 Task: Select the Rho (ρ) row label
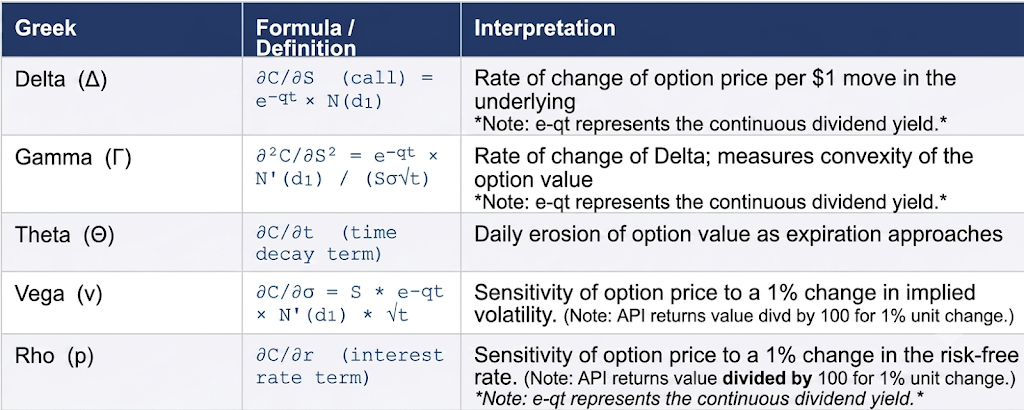pos(54,356)
